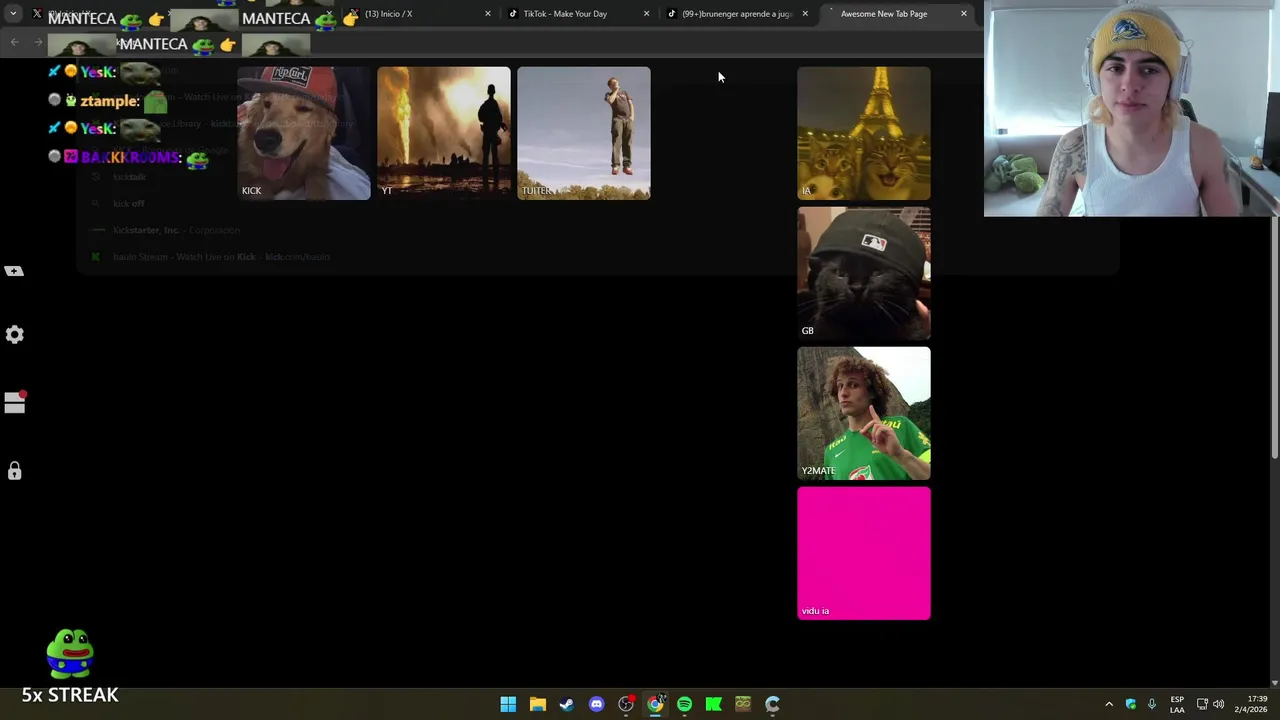This screenshot has height=720, width=1280.
Task: Close the Awesome New Tab Page tab
Action: pyautogui.click(x=964, y=14)
